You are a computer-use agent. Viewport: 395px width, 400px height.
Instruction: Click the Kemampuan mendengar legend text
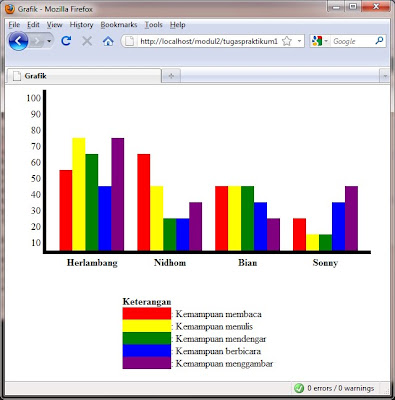click(221, 339)
